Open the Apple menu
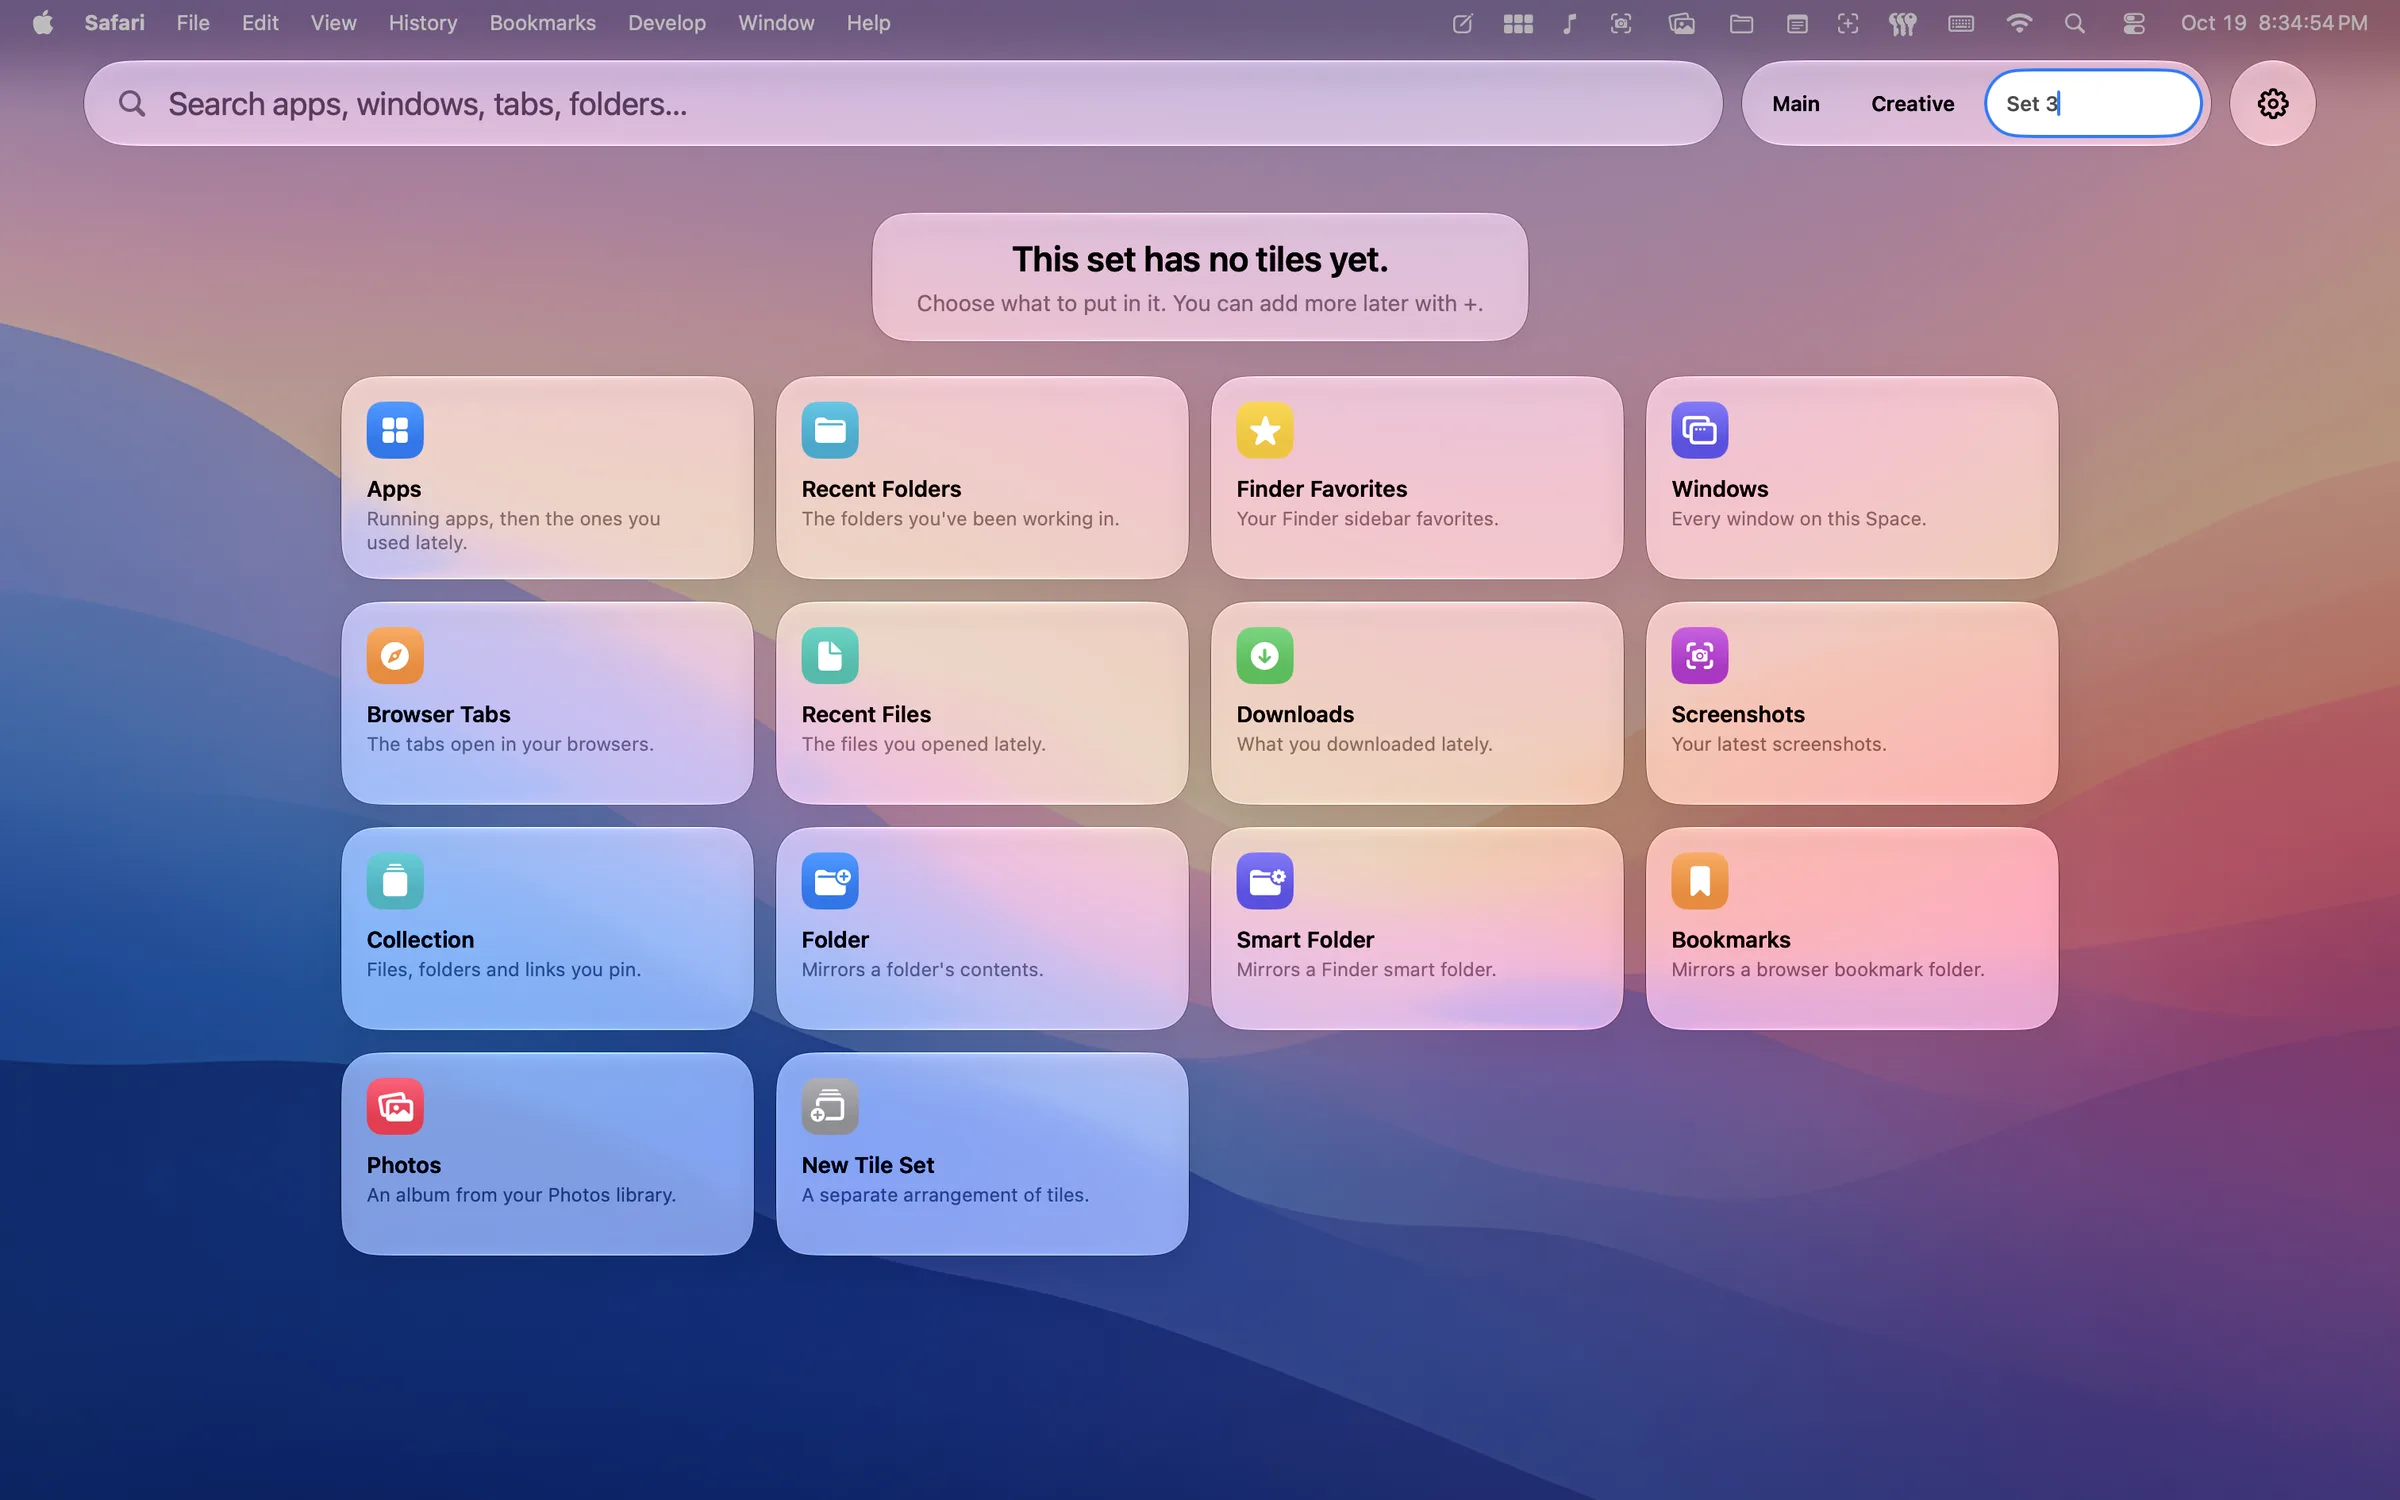The image size is (2400, 1500). pos(42,22)
